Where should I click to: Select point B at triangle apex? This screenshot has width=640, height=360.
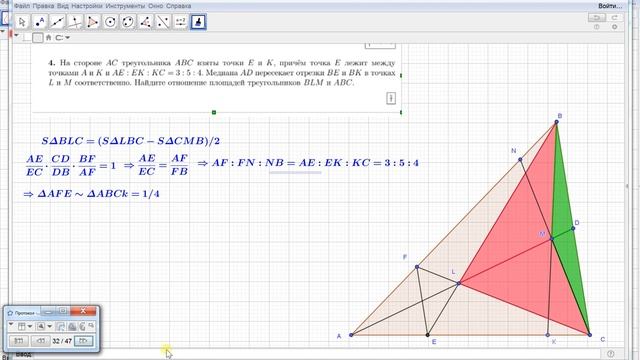[556, 122]
